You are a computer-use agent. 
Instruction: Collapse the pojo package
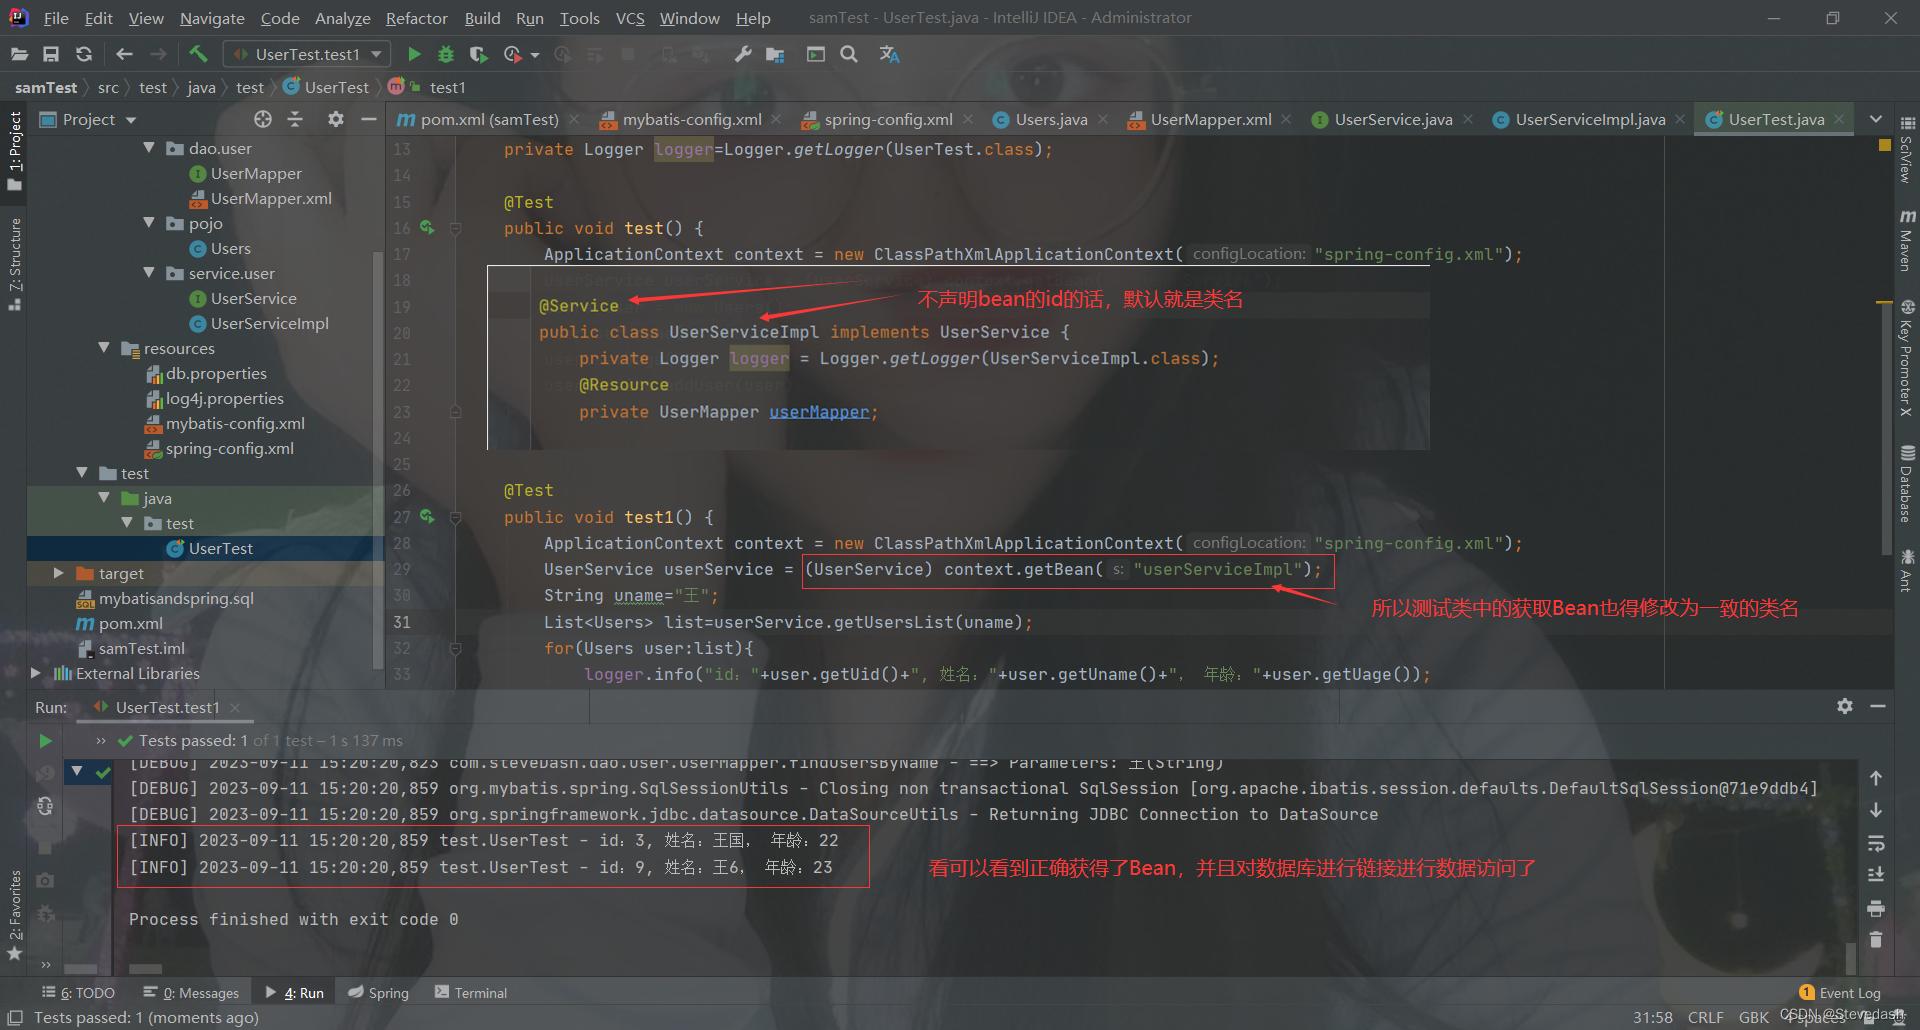149,223
